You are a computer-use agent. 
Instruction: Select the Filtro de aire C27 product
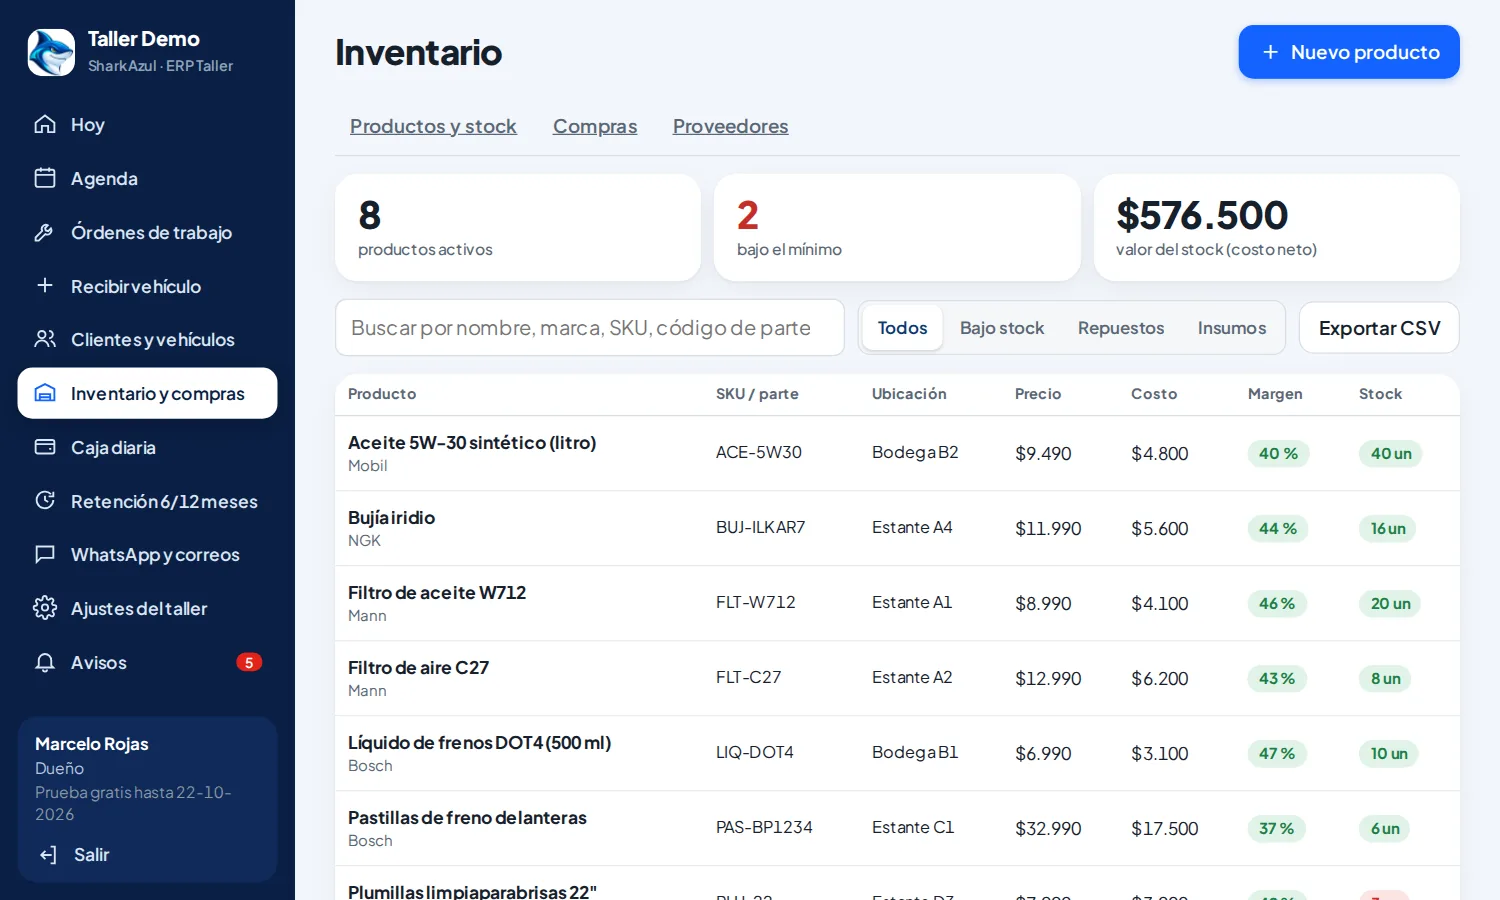(x=418, y=667)
